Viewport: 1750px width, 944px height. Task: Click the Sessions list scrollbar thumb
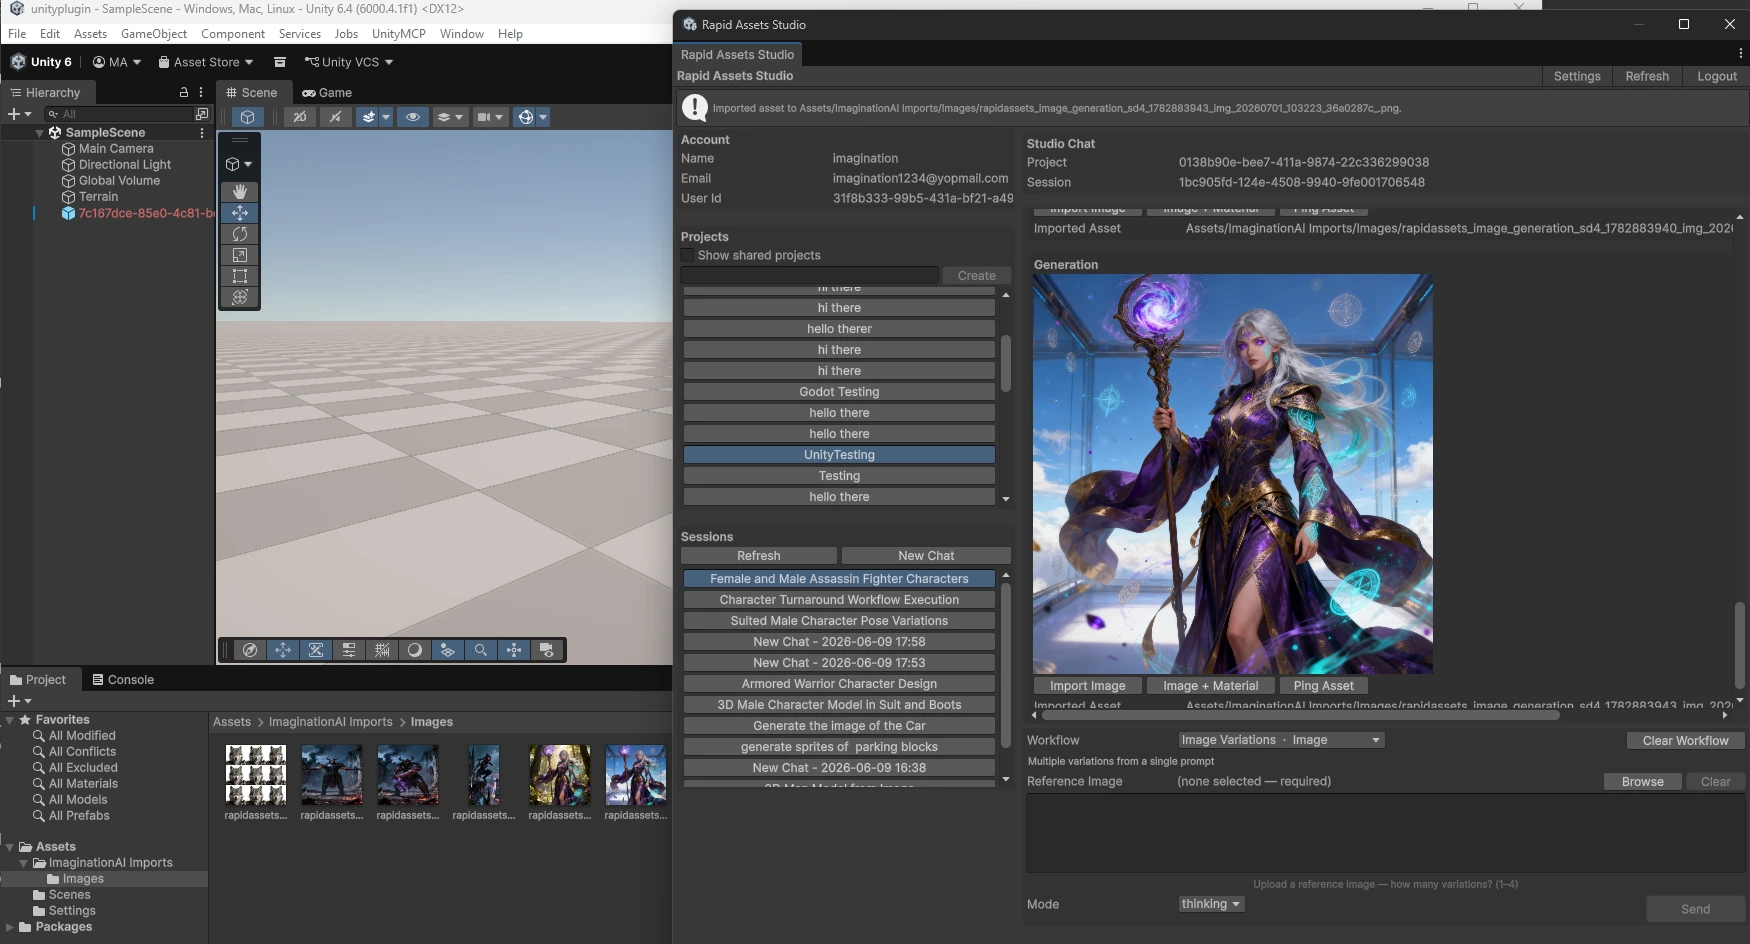(x=1005, y=666)
